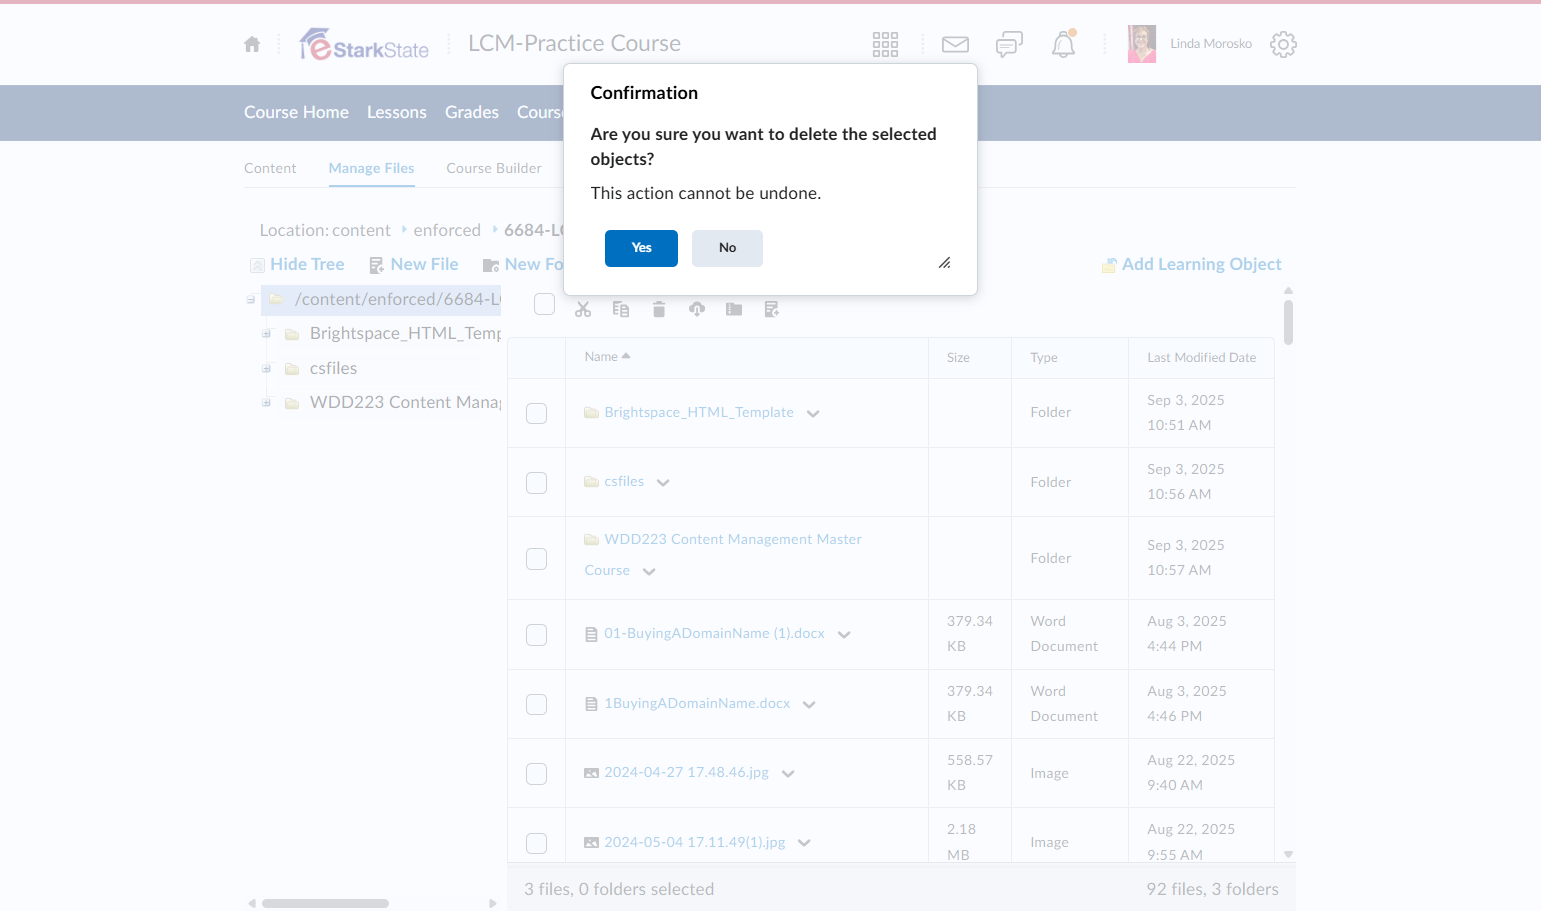Open the csfiles actions chevron in the table
1541x911 pixels.
[x=663, y=483]
